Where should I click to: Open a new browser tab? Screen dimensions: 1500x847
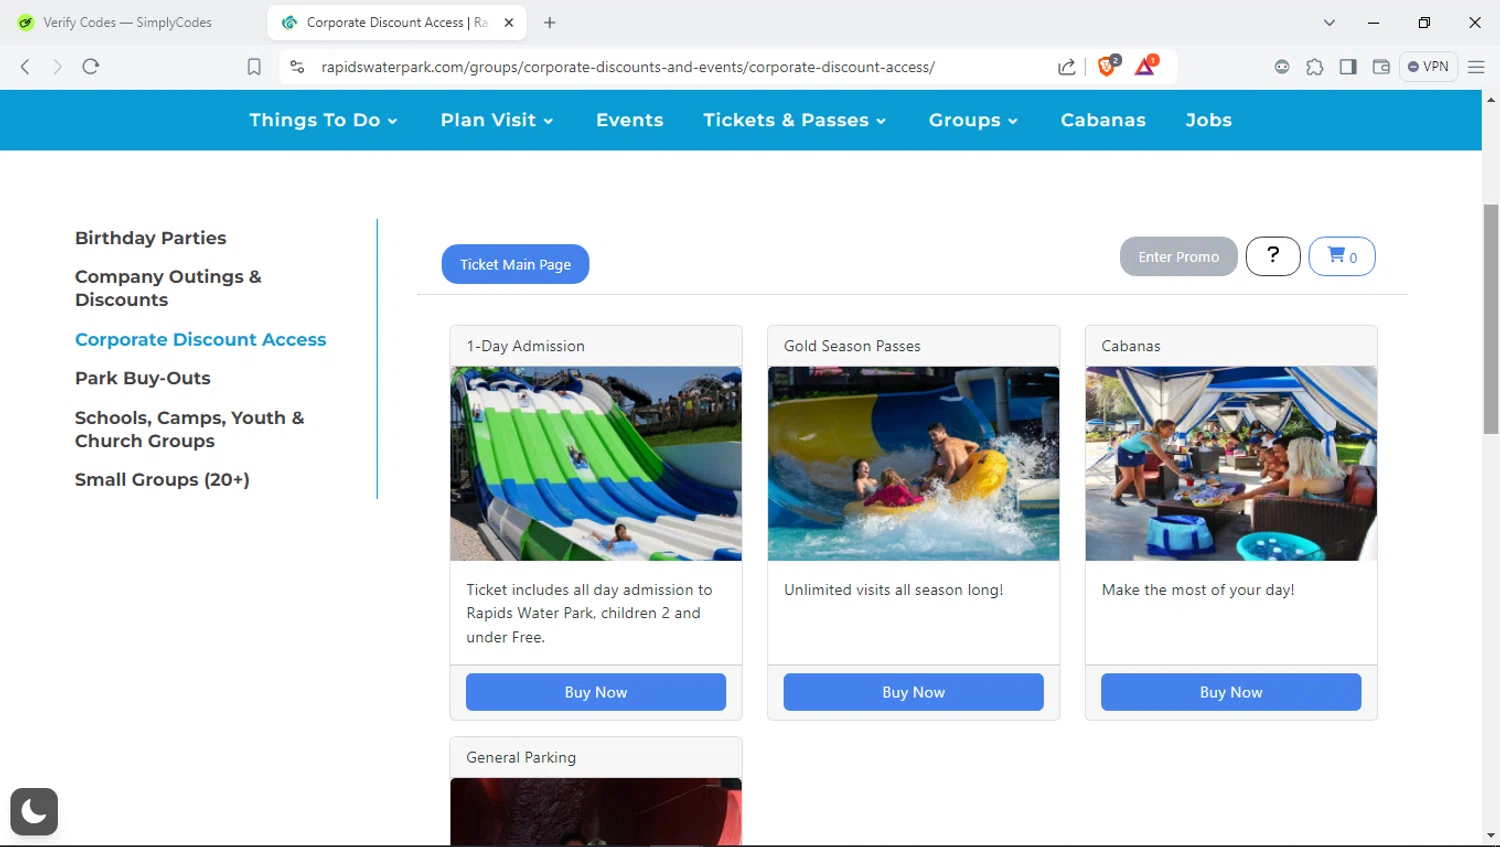pos(549,22)
